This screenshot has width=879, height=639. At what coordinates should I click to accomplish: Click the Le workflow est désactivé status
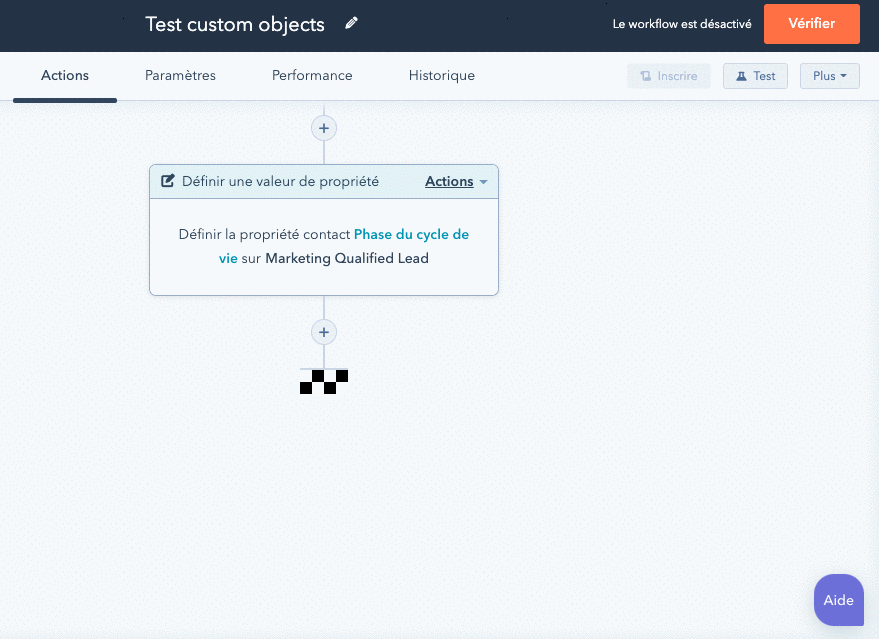point(682,24)
